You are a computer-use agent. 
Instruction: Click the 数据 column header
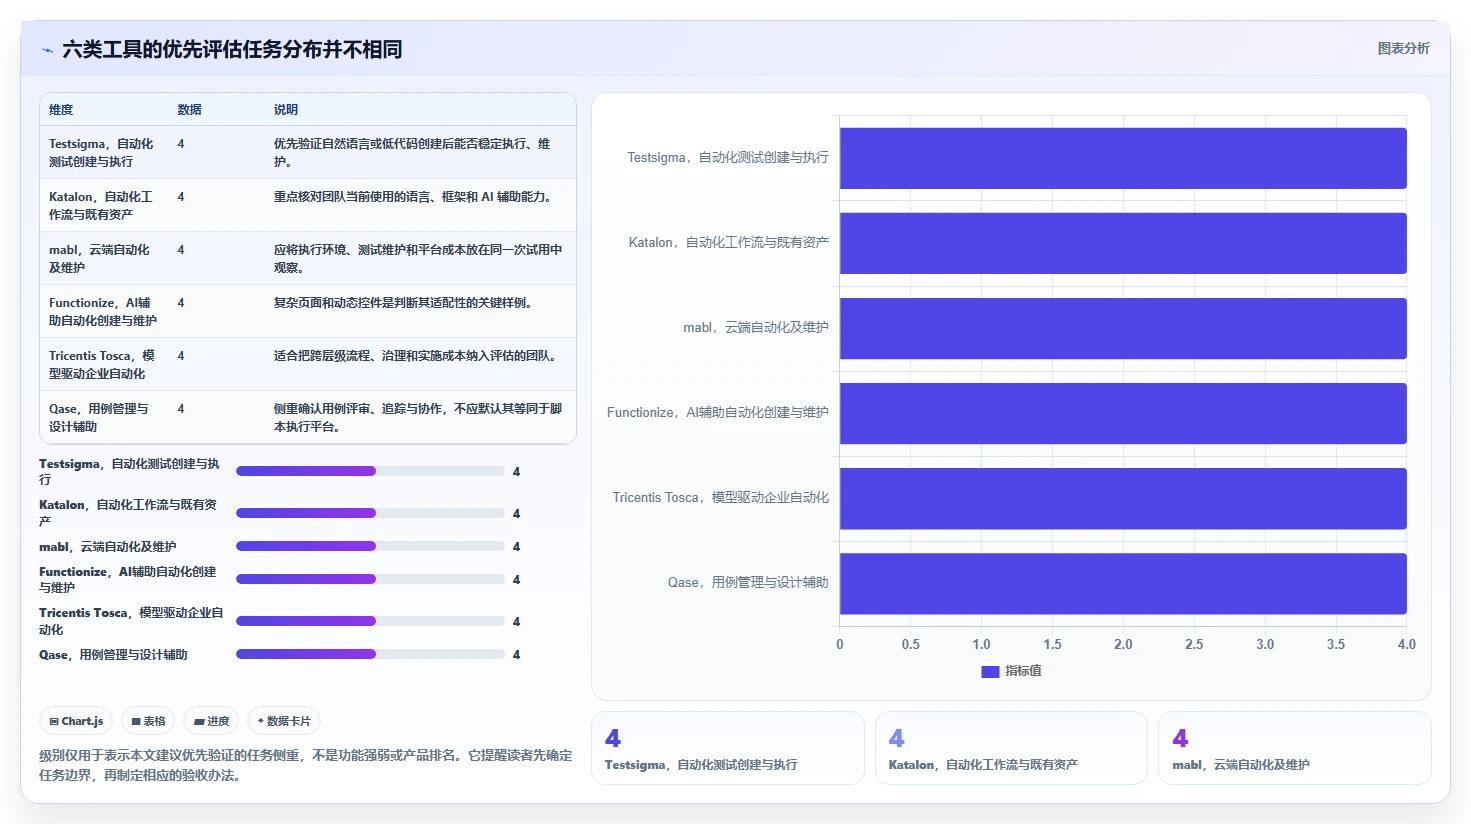point(189,110)
